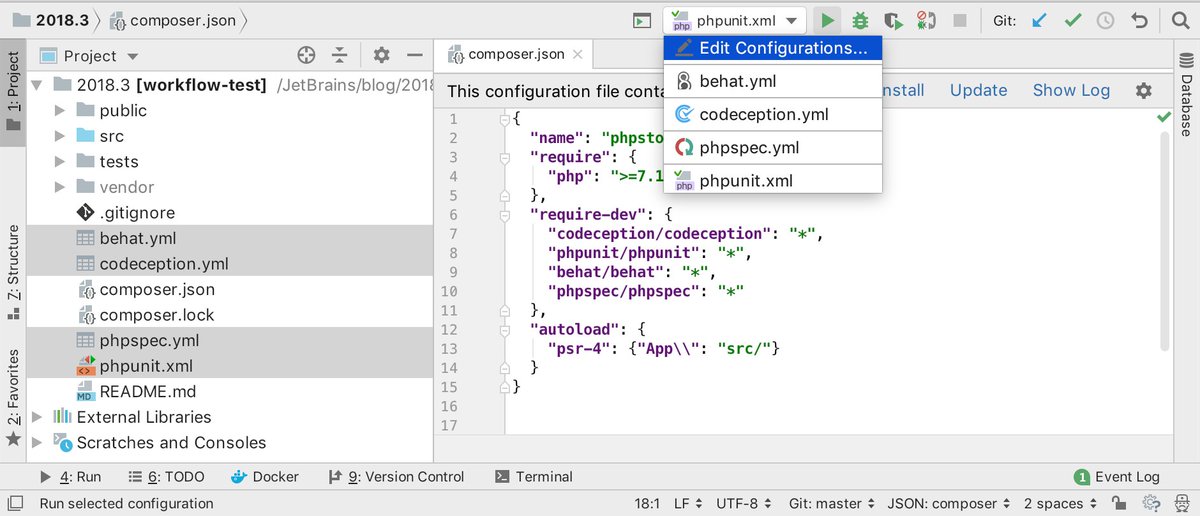Click the Update link in notification bar
The height and width of the screenshot is (516, 1200).
pos(978,90)
